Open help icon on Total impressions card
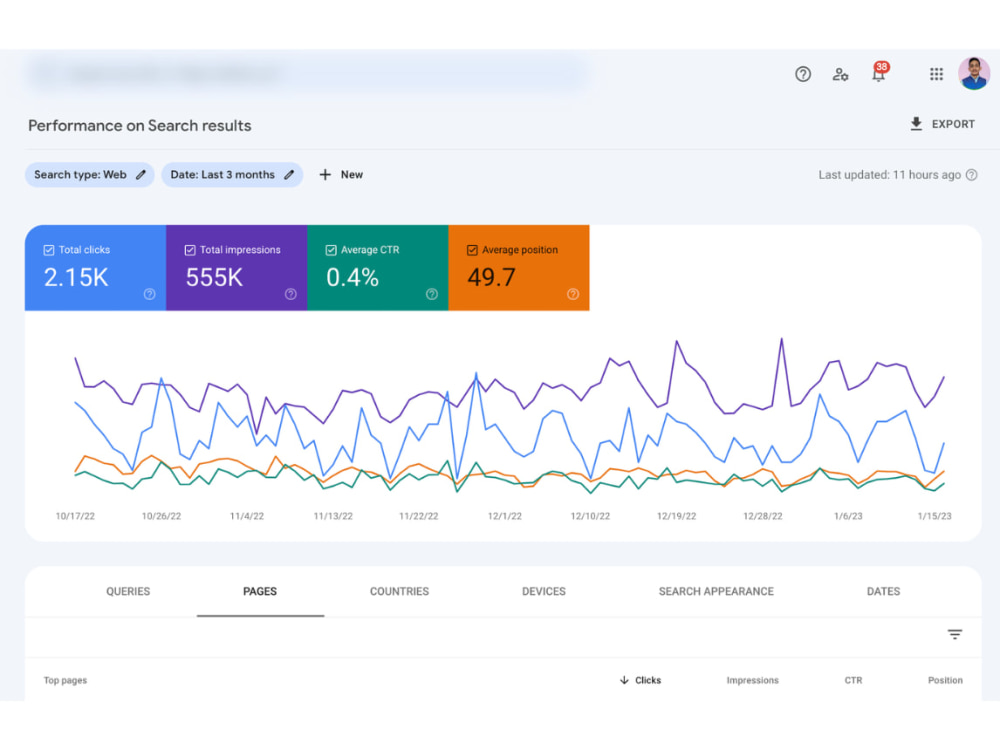Image resolution: width=1000 pixels, height=750 pixels. click(x=290, y=294)
